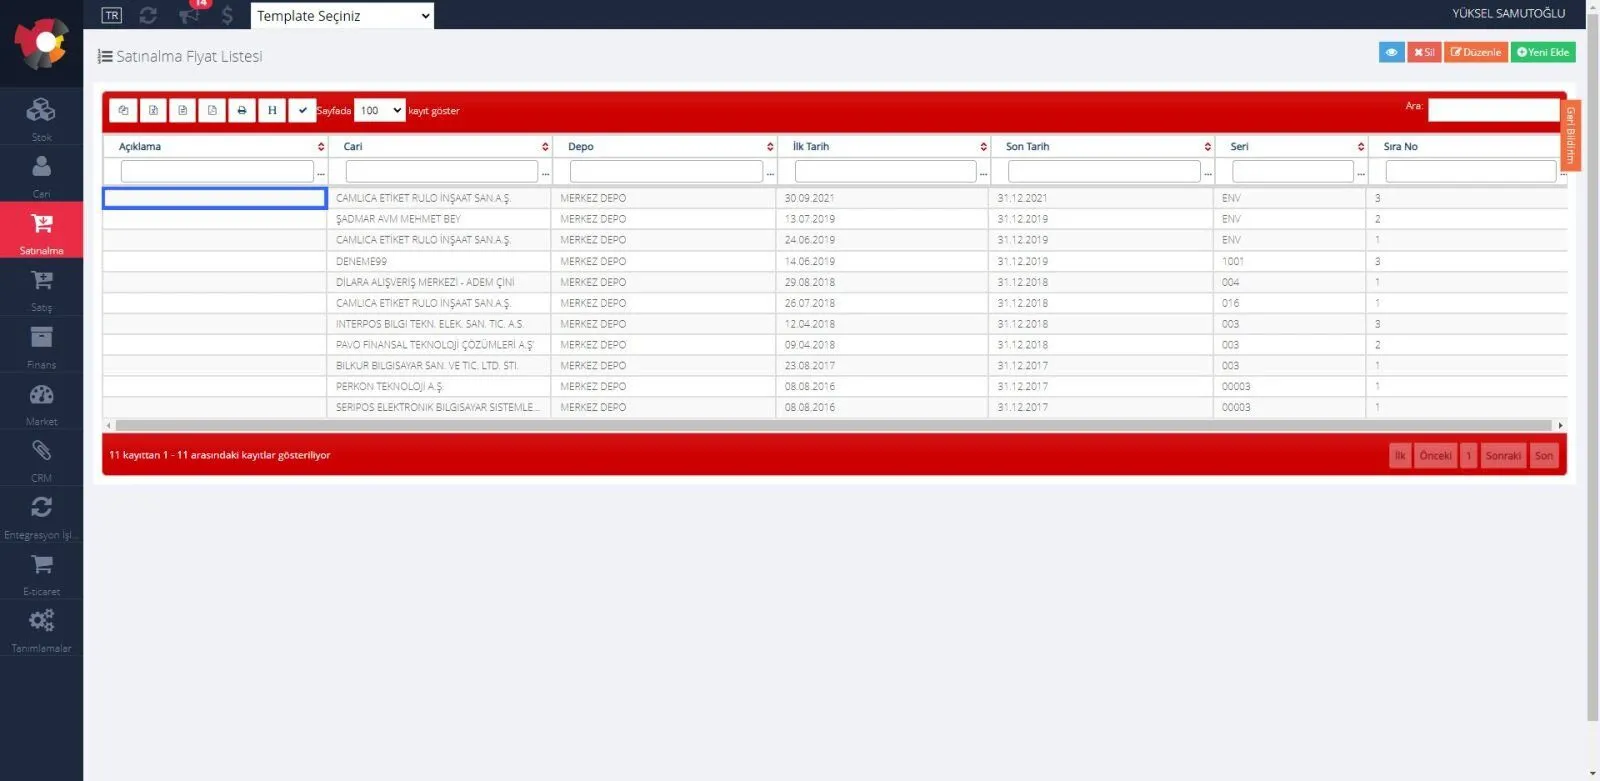Click the Yeni Ekle button
The image size is (1600, 781).
[1543, 52]
